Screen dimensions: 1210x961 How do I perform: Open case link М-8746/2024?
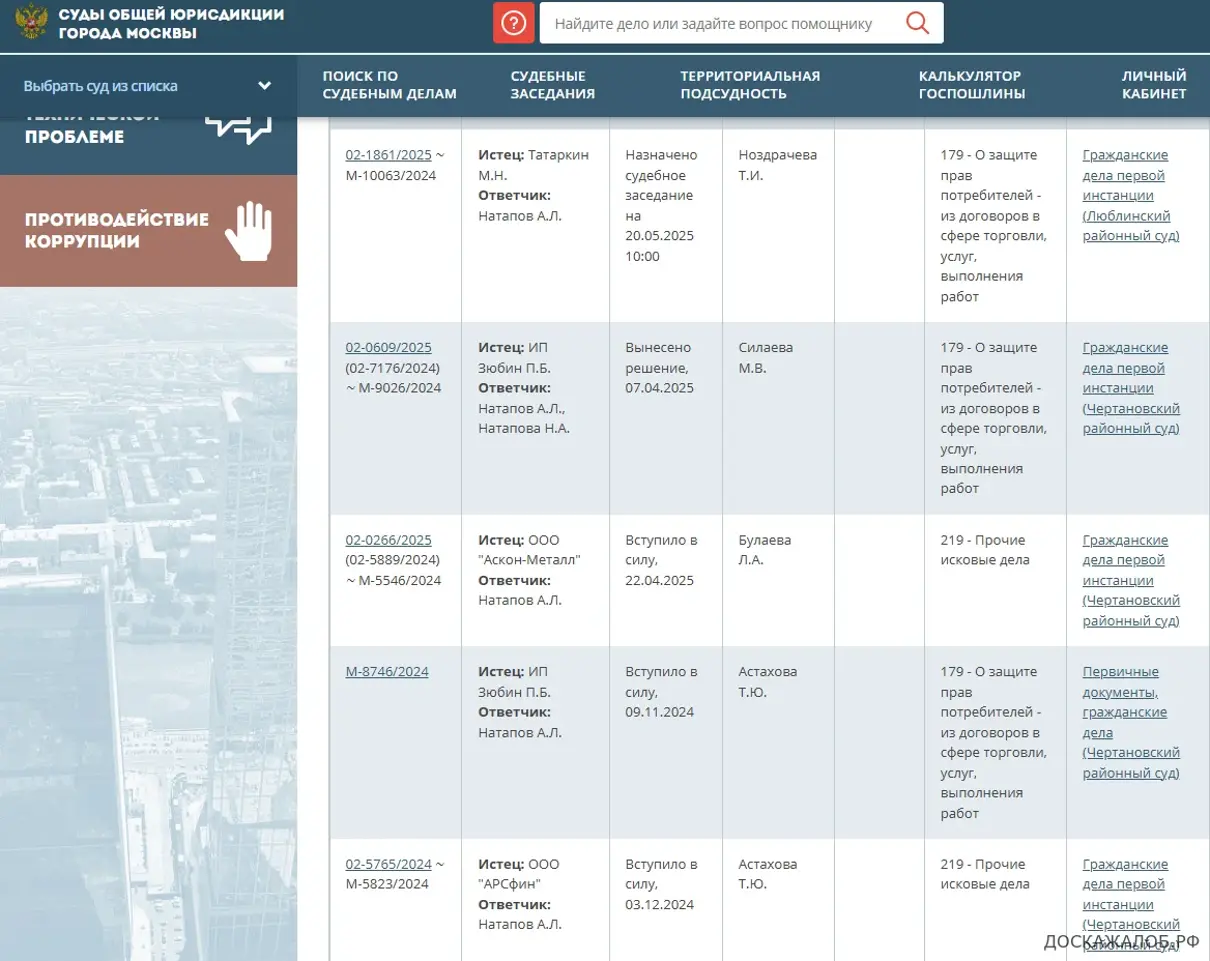point(387,672)
